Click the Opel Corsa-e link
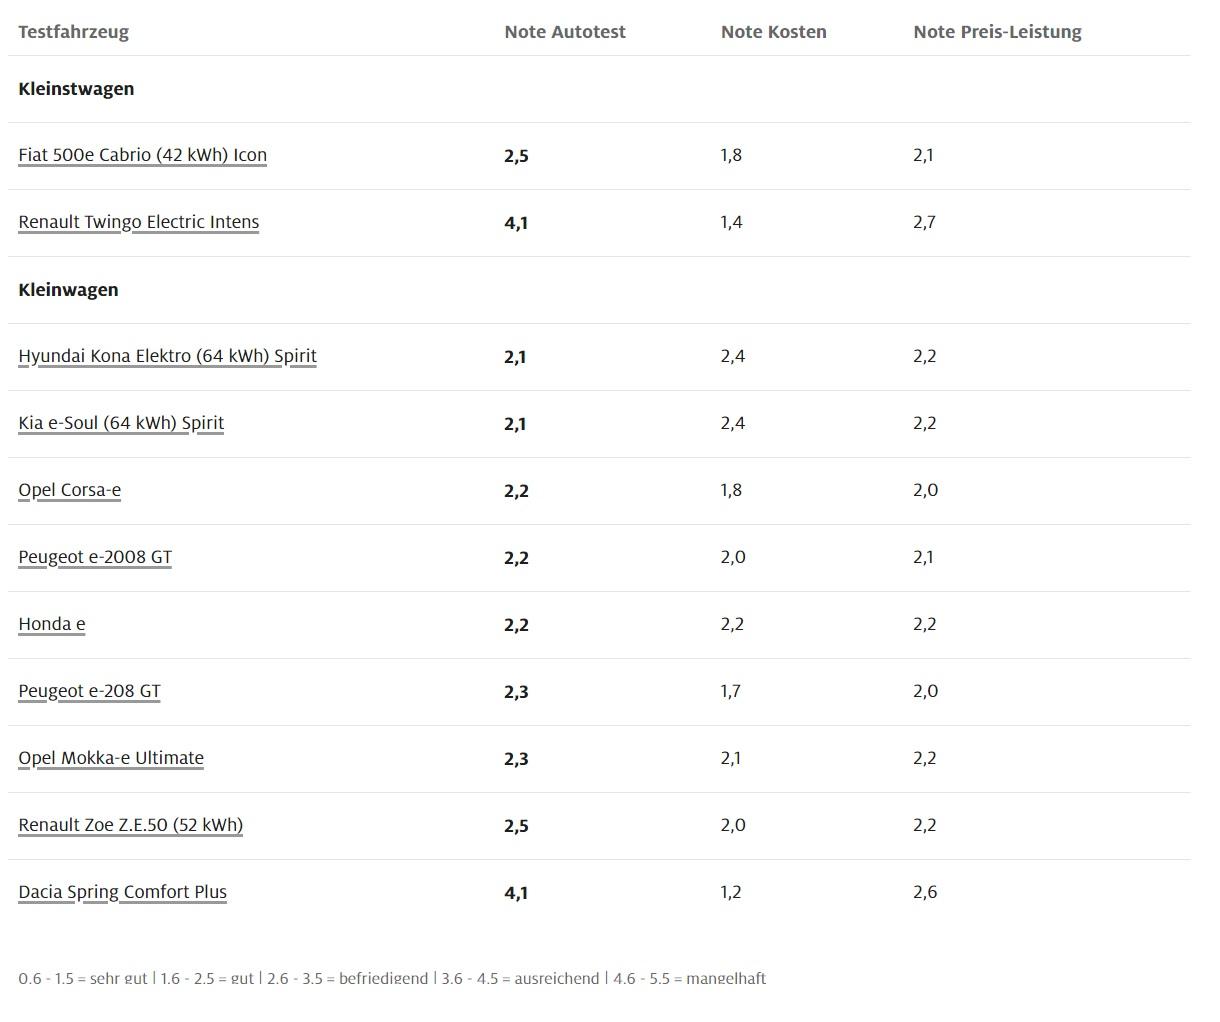1220x1022 pixels. (69, 490)
